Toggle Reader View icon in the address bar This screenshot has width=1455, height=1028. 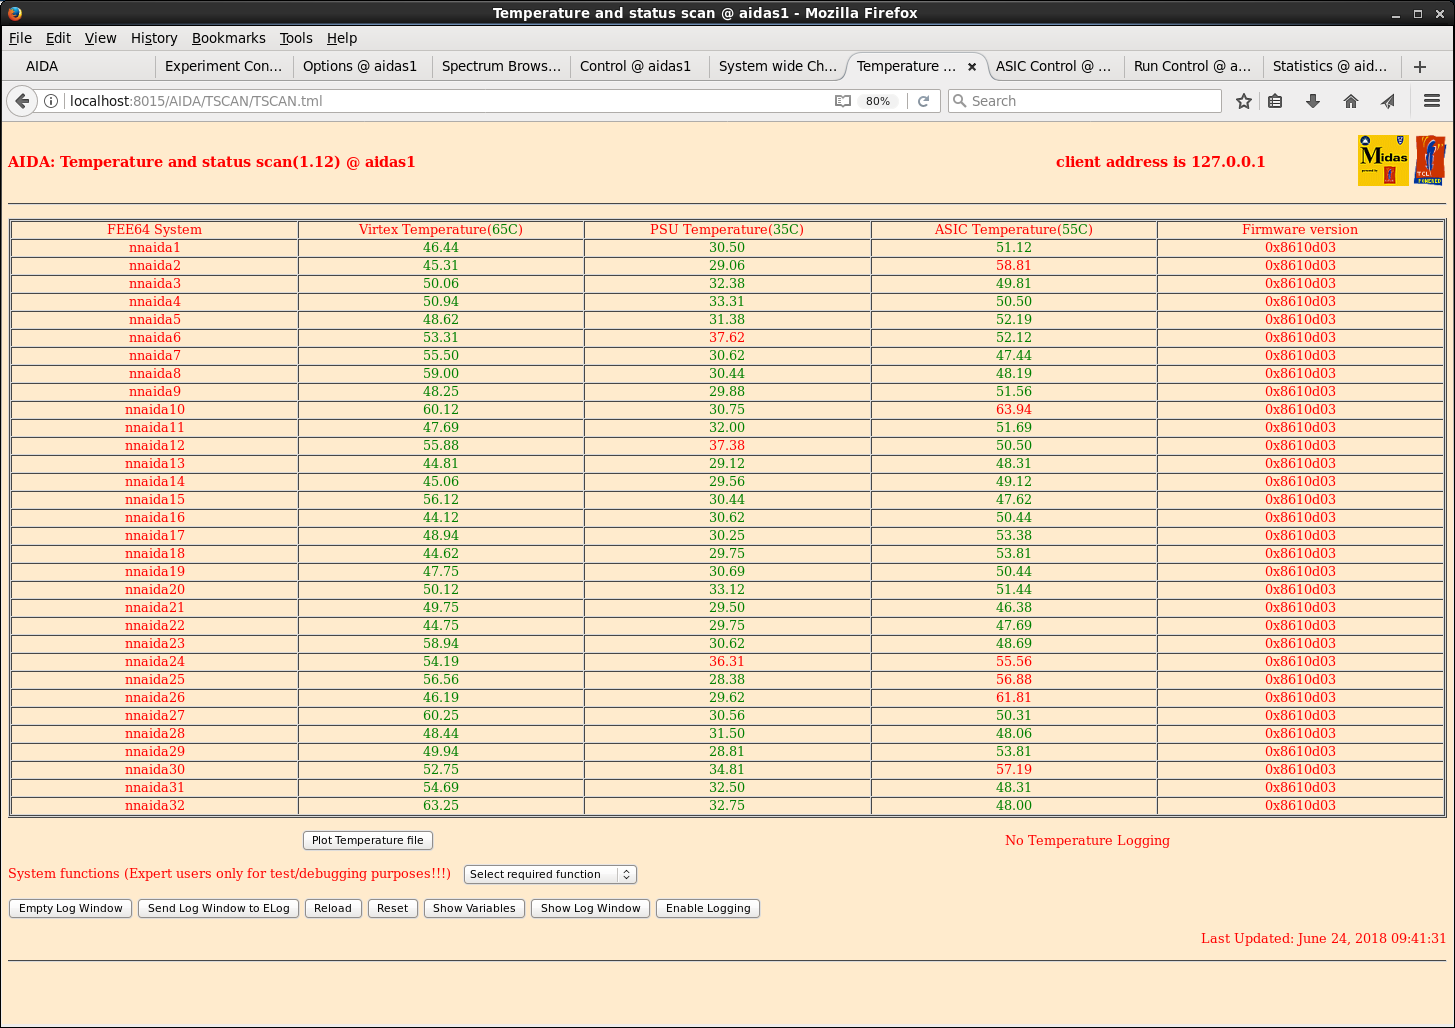[x=843, y=101]
